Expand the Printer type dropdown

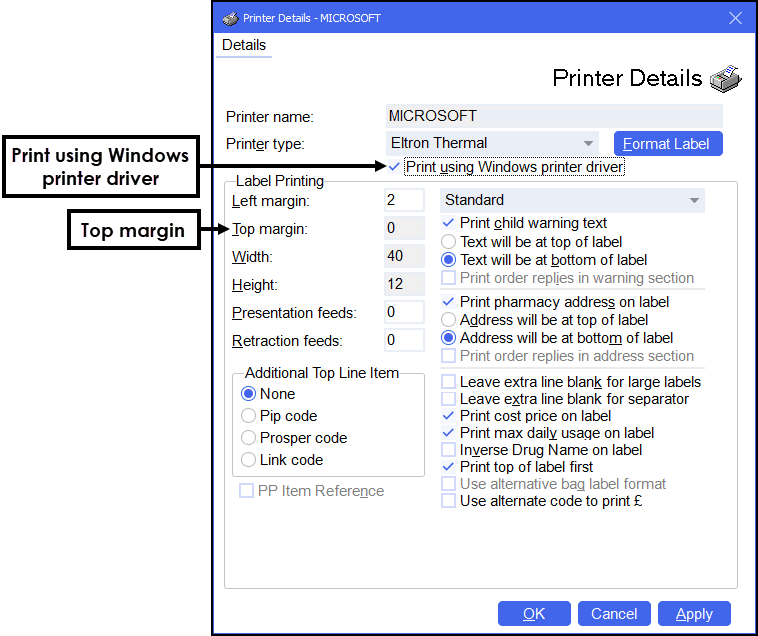tap(588, 143)
